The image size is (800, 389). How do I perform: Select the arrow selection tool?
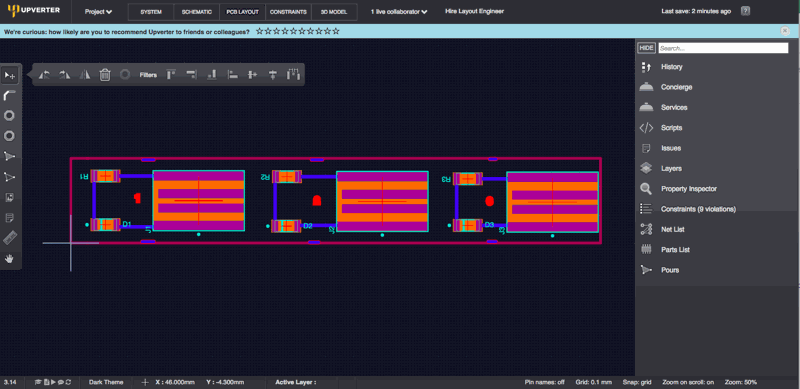(x=9, y=76)
